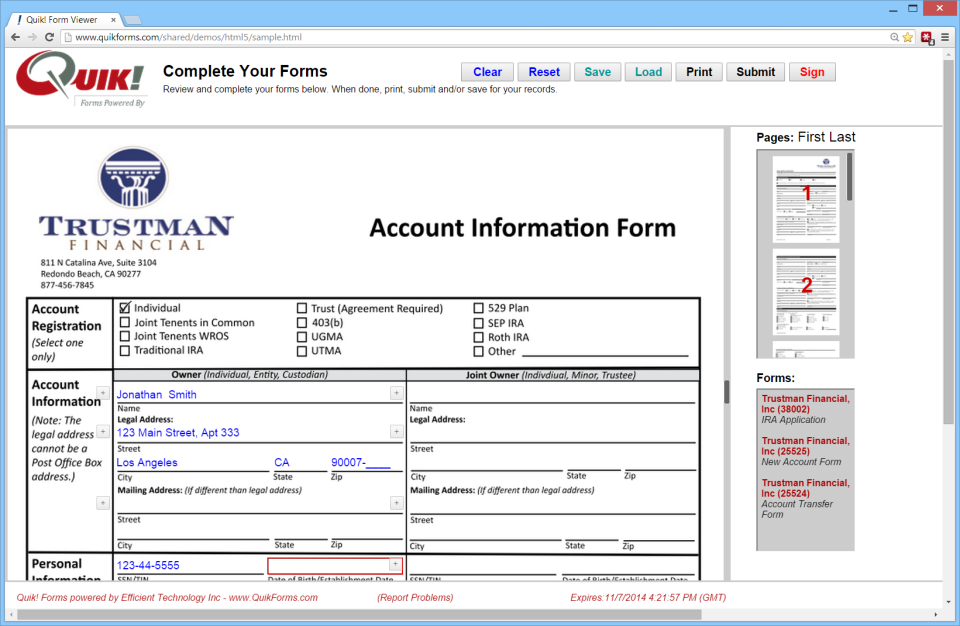Submit the completed forms
Viewport: 960px width, 626px height.
coord(756,72)
